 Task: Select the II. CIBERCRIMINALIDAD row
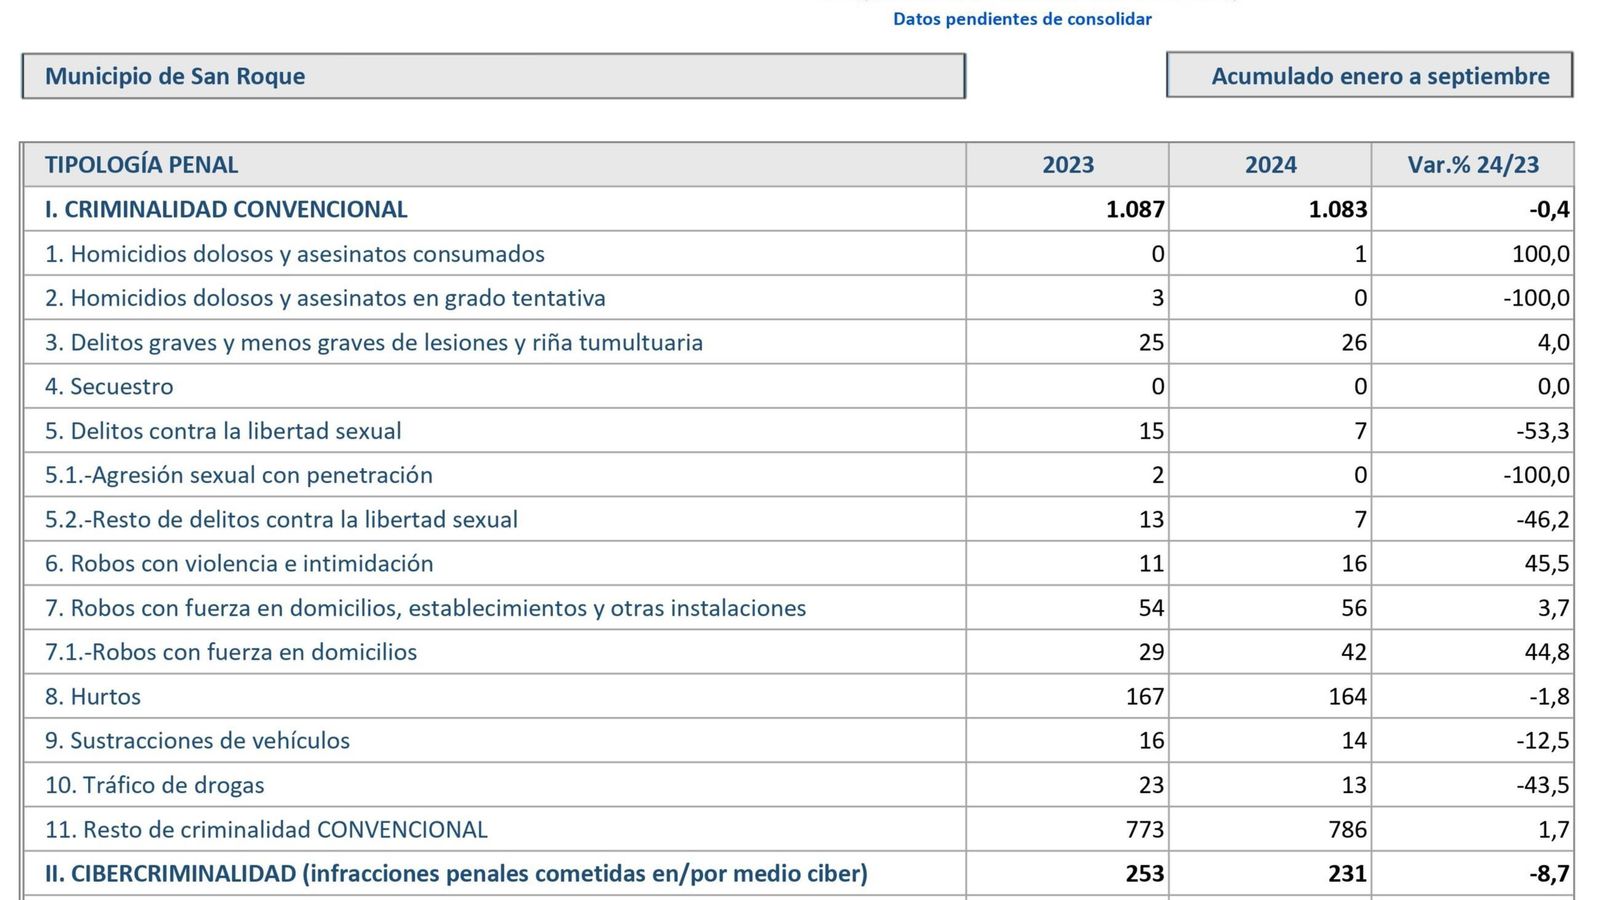(455, 873)
